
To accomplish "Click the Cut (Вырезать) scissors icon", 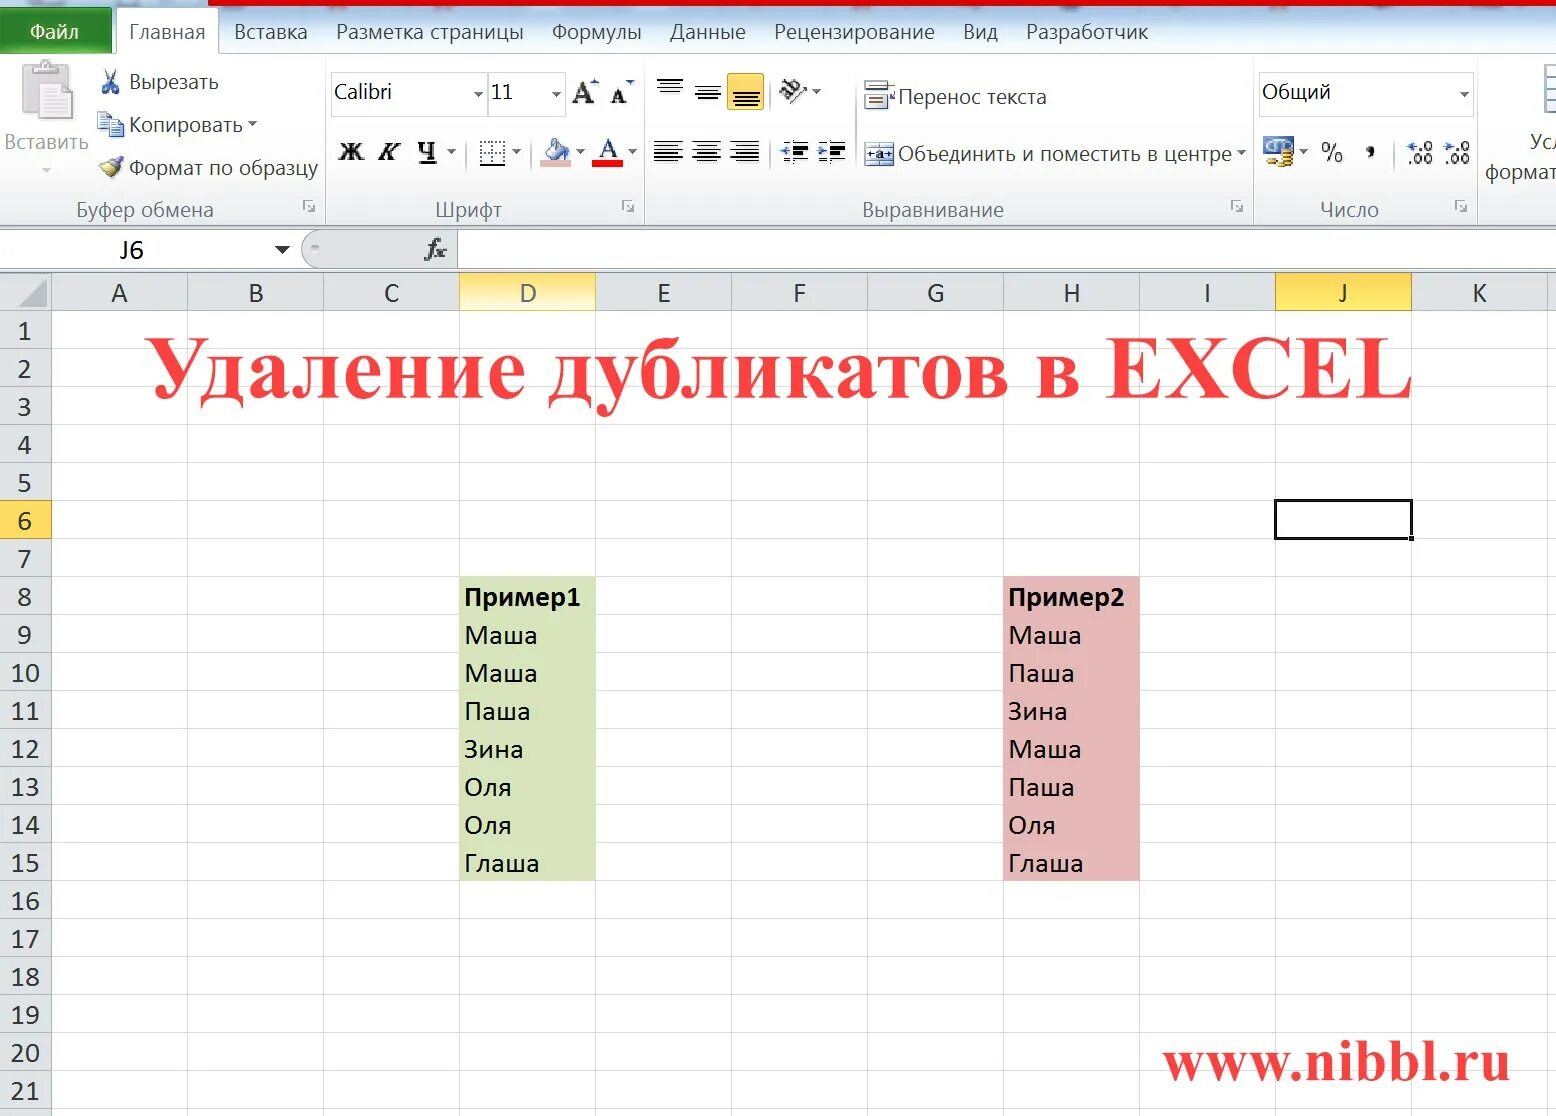I will click(x=110, y=82).
